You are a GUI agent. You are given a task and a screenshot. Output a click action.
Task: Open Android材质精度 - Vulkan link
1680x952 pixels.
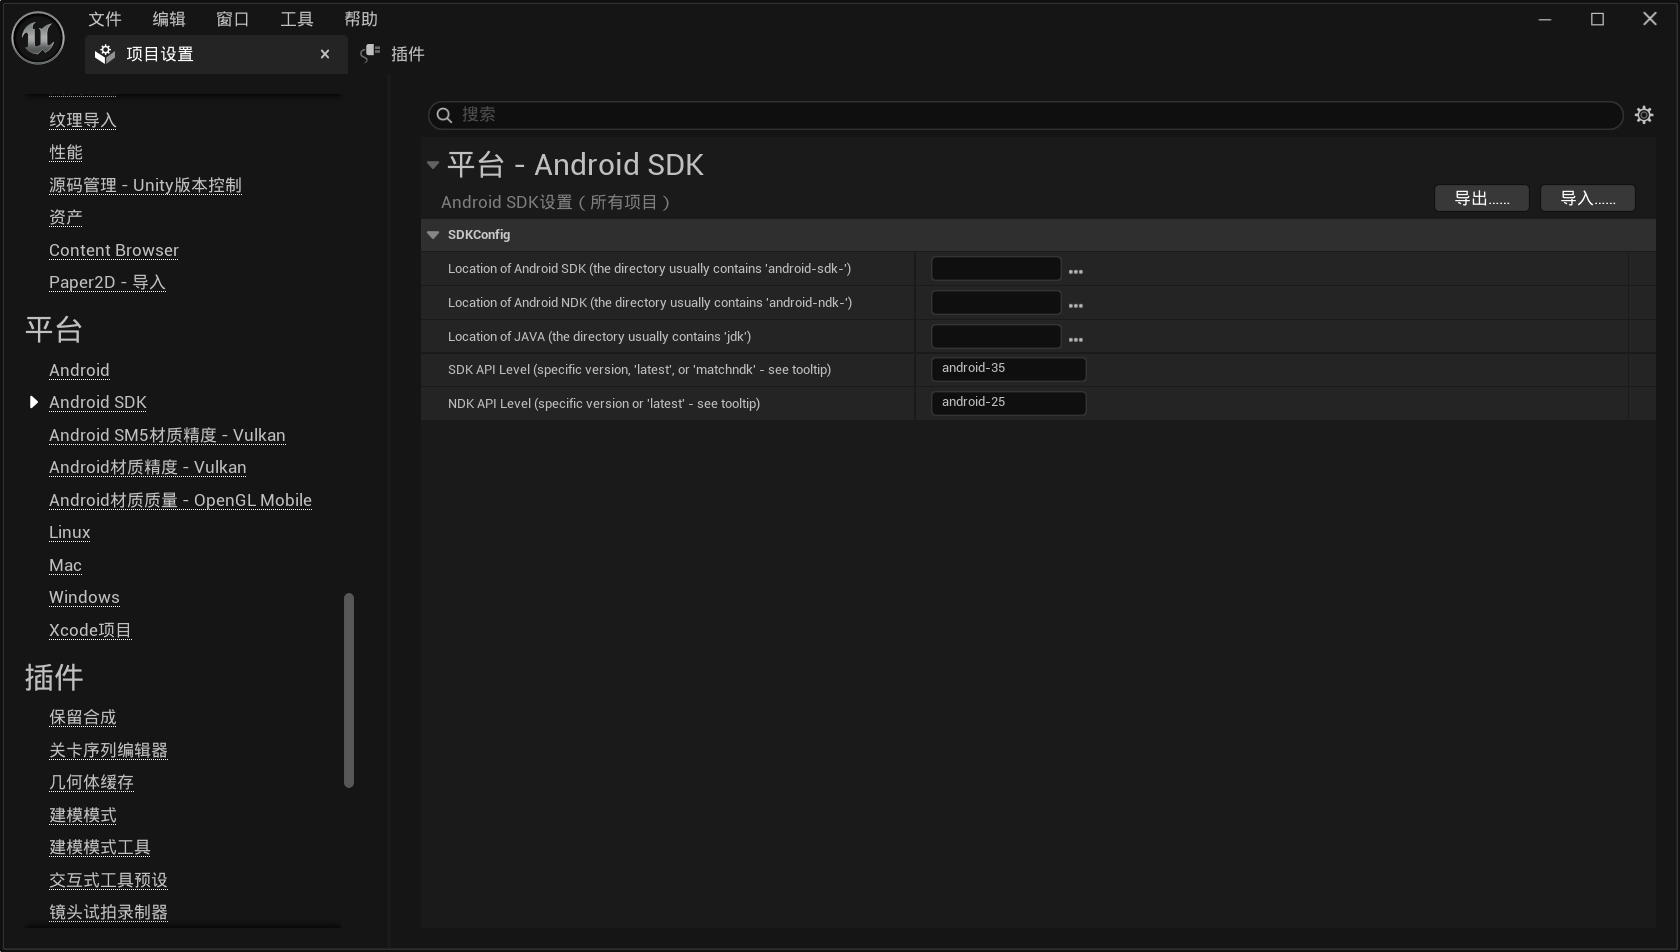click(148, 467)
